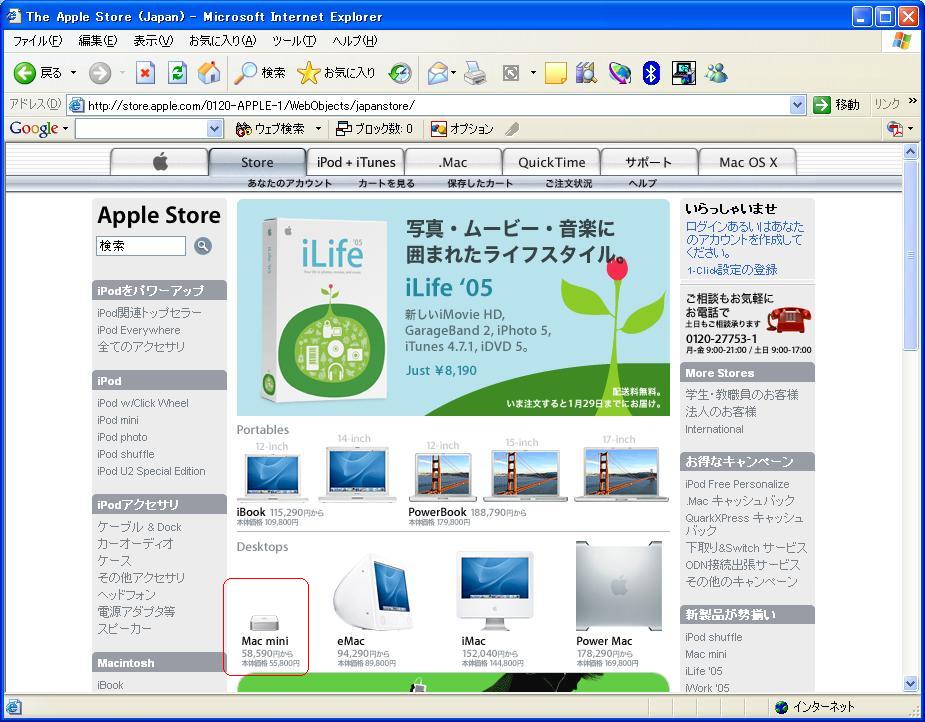Open the iPod U2 Special Edition link
The width and height of the screenshot is (925, 722).
pos(151,471)
